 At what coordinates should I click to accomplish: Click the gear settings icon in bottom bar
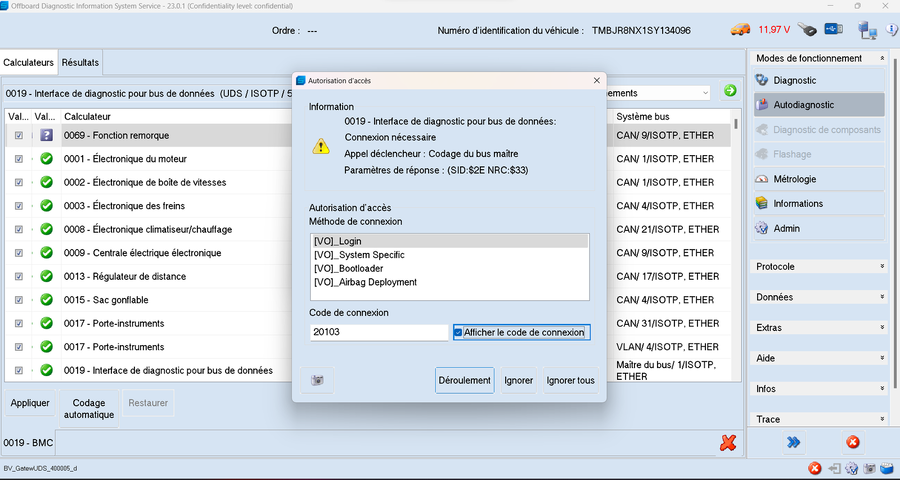tap(851, 468)
